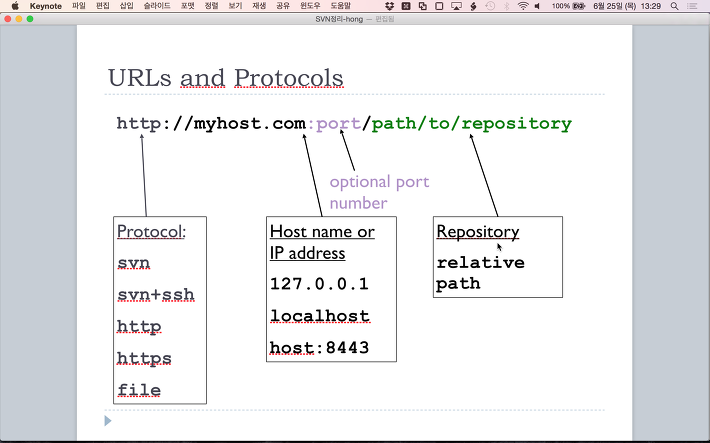The image size is (710, 443).
Task: Zoom the Keynote window
Action: click(x=30, y=19)
